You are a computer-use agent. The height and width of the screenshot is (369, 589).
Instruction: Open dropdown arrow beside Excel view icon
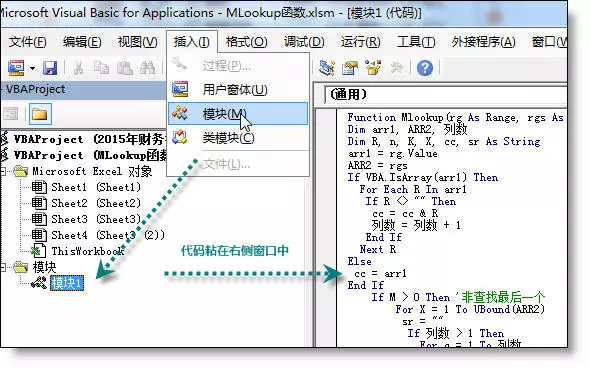point(32,68)
